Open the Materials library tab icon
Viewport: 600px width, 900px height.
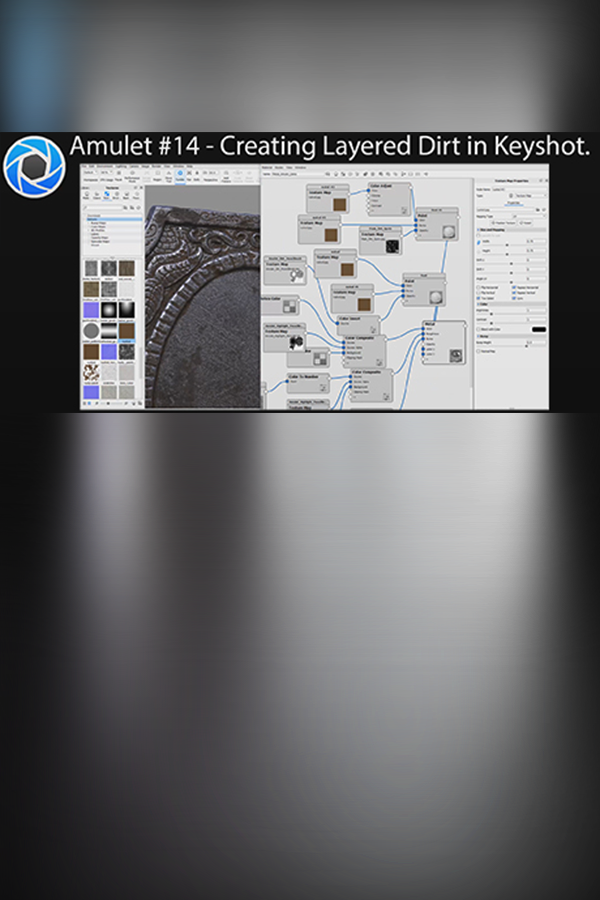click(86, 195)
